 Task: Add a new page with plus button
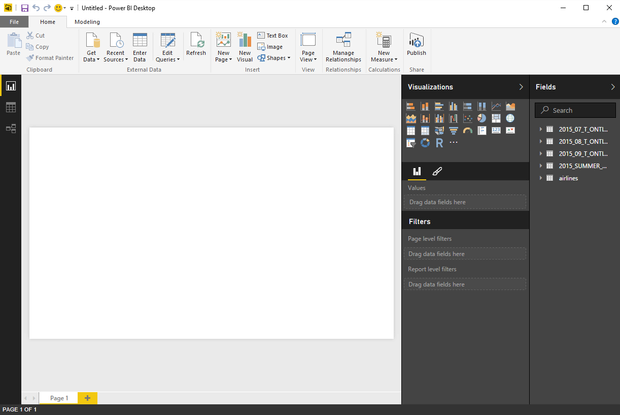tap(87, 398)
